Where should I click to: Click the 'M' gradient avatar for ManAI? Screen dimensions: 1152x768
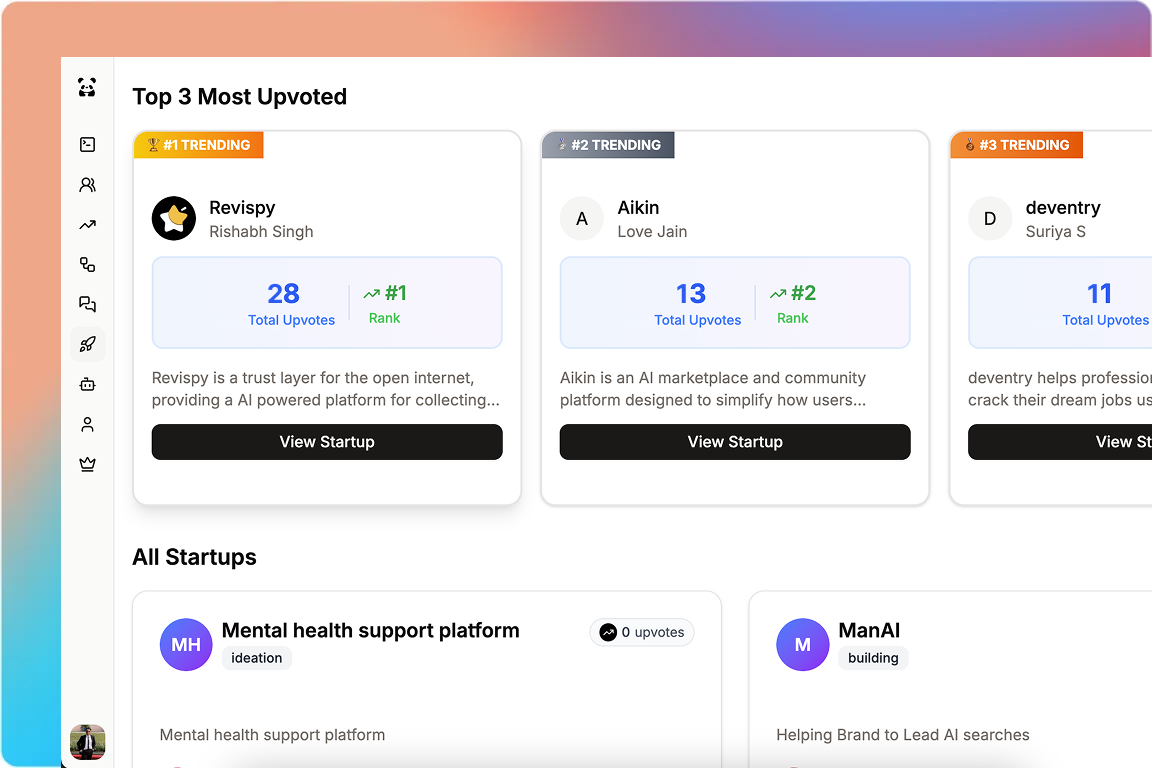click(803, 645)
